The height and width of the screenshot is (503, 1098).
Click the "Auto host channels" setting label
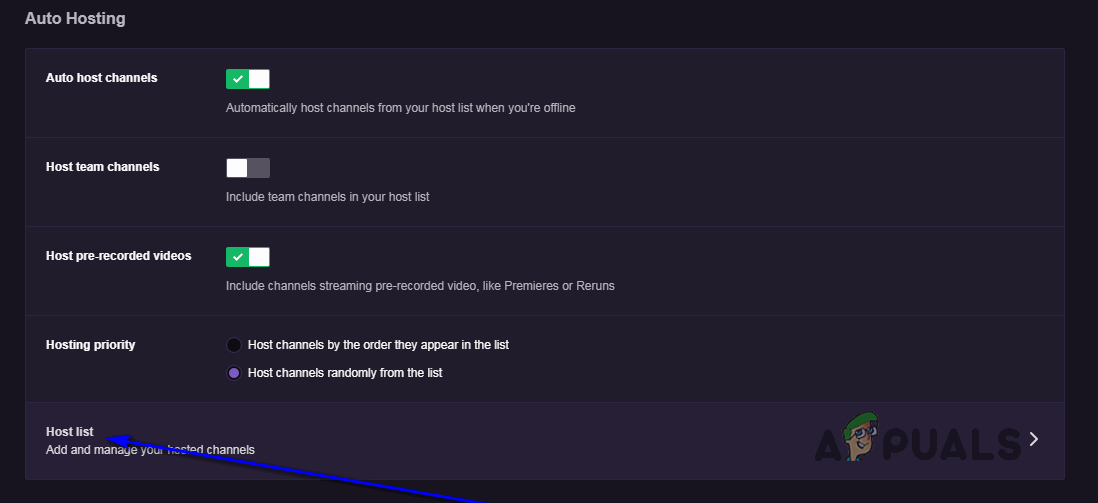click(101, 78)
